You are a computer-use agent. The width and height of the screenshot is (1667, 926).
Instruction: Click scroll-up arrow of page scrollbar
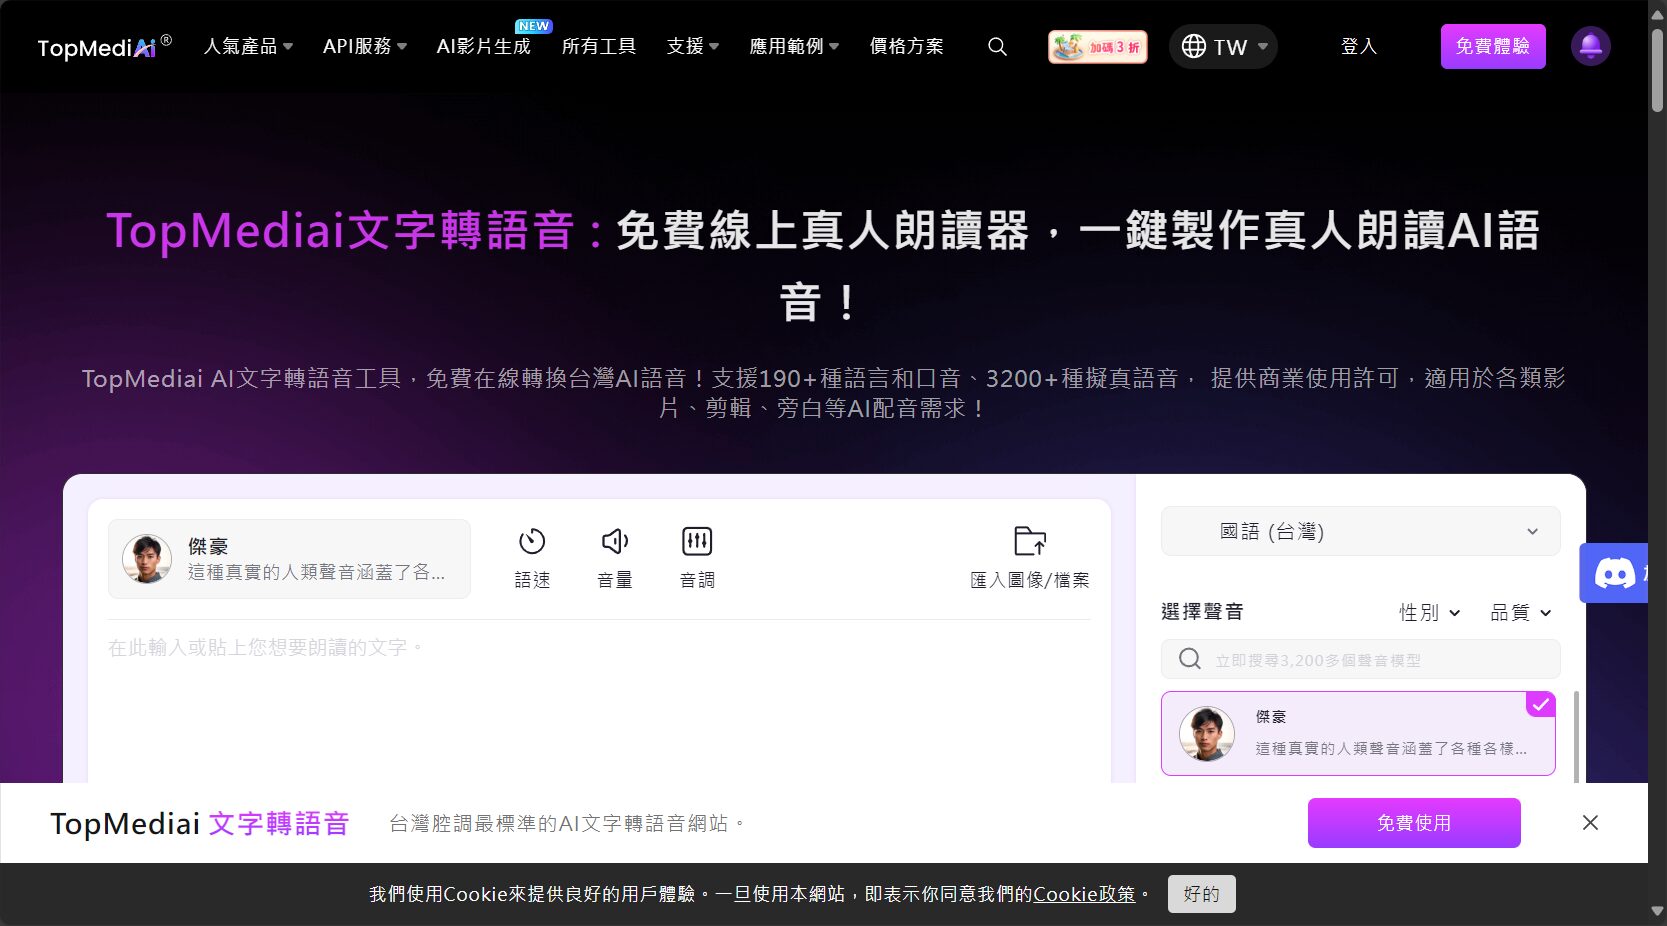click(1657, 13)
